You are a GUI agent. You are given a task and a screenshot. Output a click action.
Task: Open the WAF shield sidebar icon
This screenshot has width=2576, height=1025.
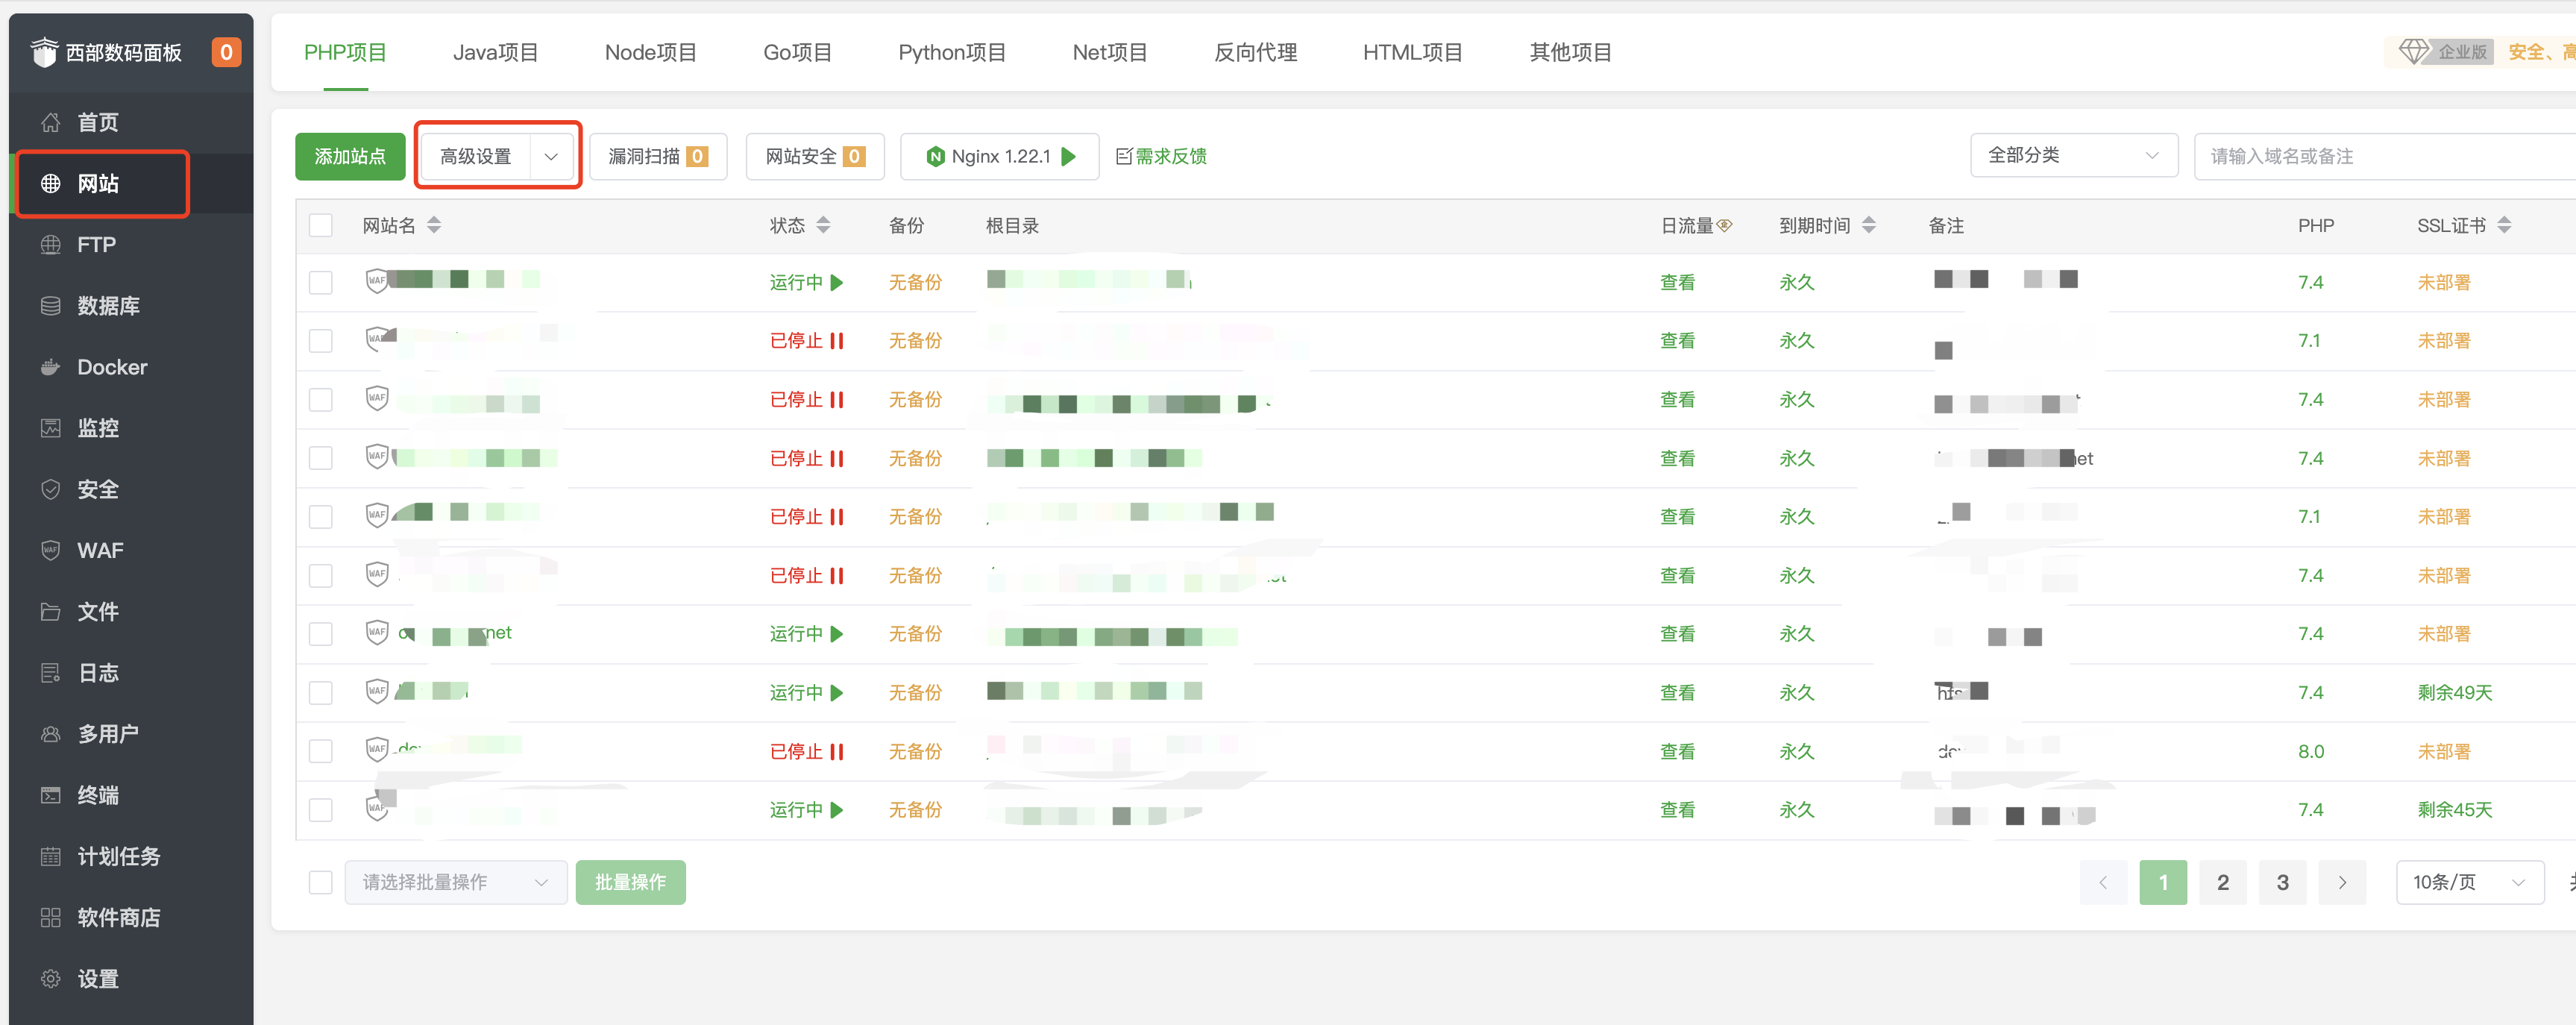(x=50, y=550)
